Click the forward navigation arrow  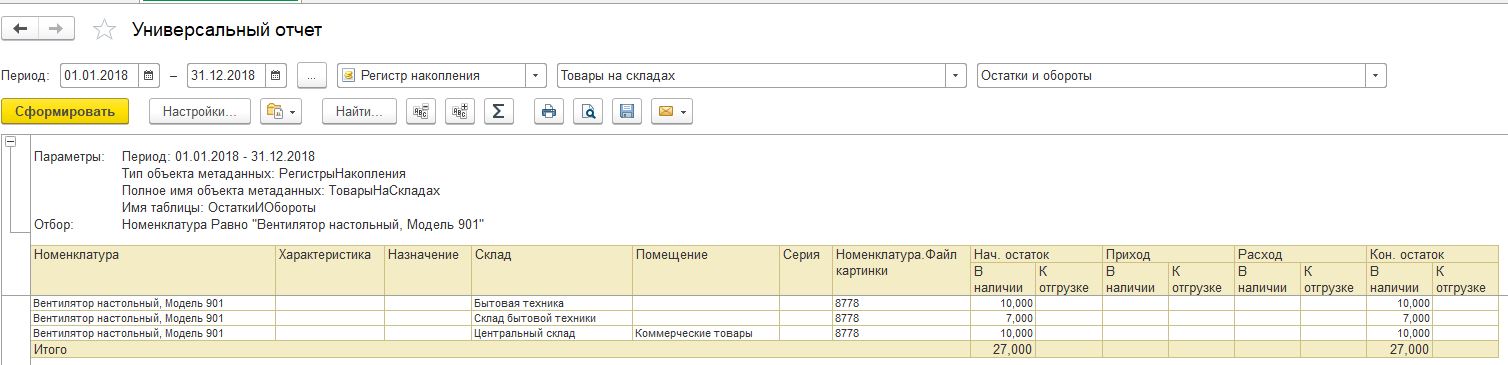coord(56,29)
